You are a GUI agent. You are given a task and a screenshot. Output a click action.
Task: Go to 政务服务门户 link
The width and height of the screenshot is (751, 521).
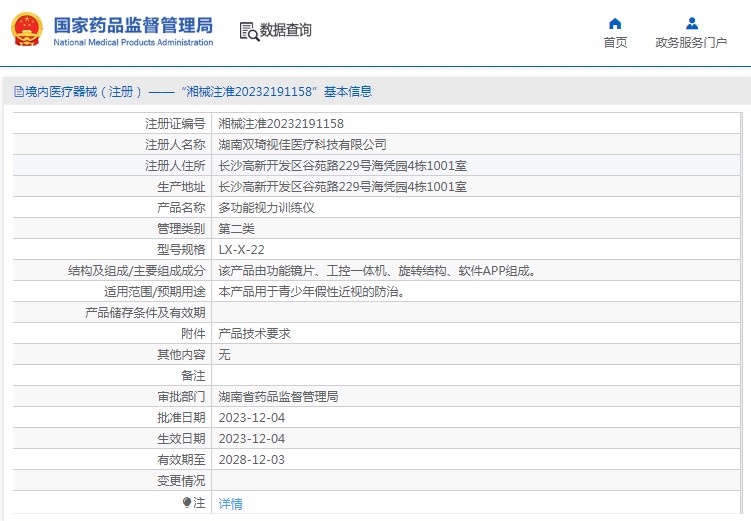tap(691, 43)
